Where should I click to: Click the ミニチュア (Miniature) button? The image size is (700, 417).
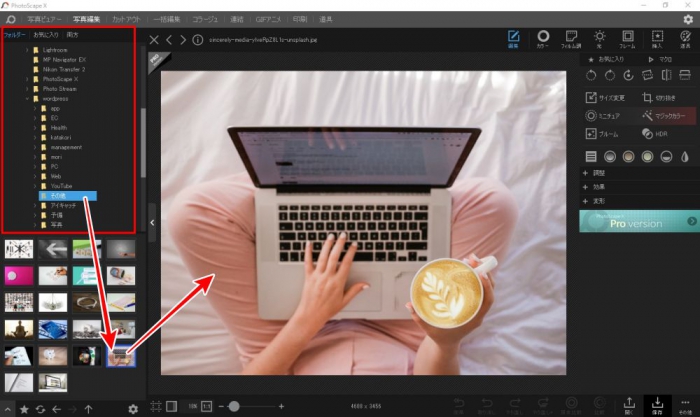tap(603, 116)
